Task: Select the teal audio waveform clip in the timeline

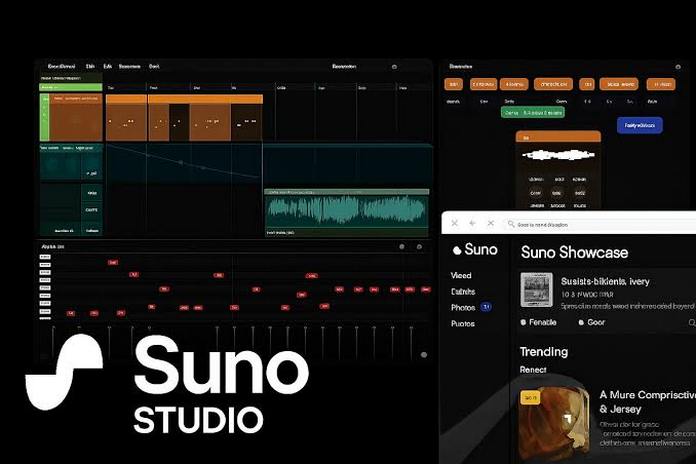Action: (346, 211)
